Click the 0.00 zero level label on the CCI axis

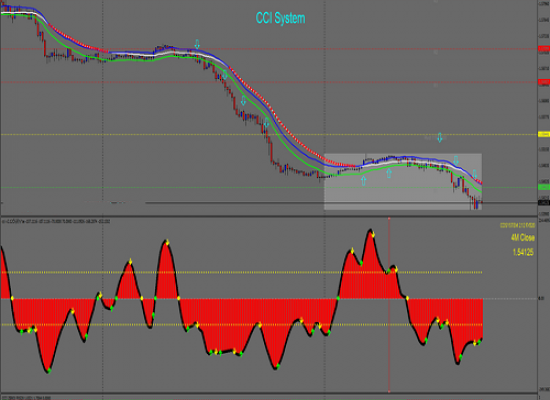[541, 299]
